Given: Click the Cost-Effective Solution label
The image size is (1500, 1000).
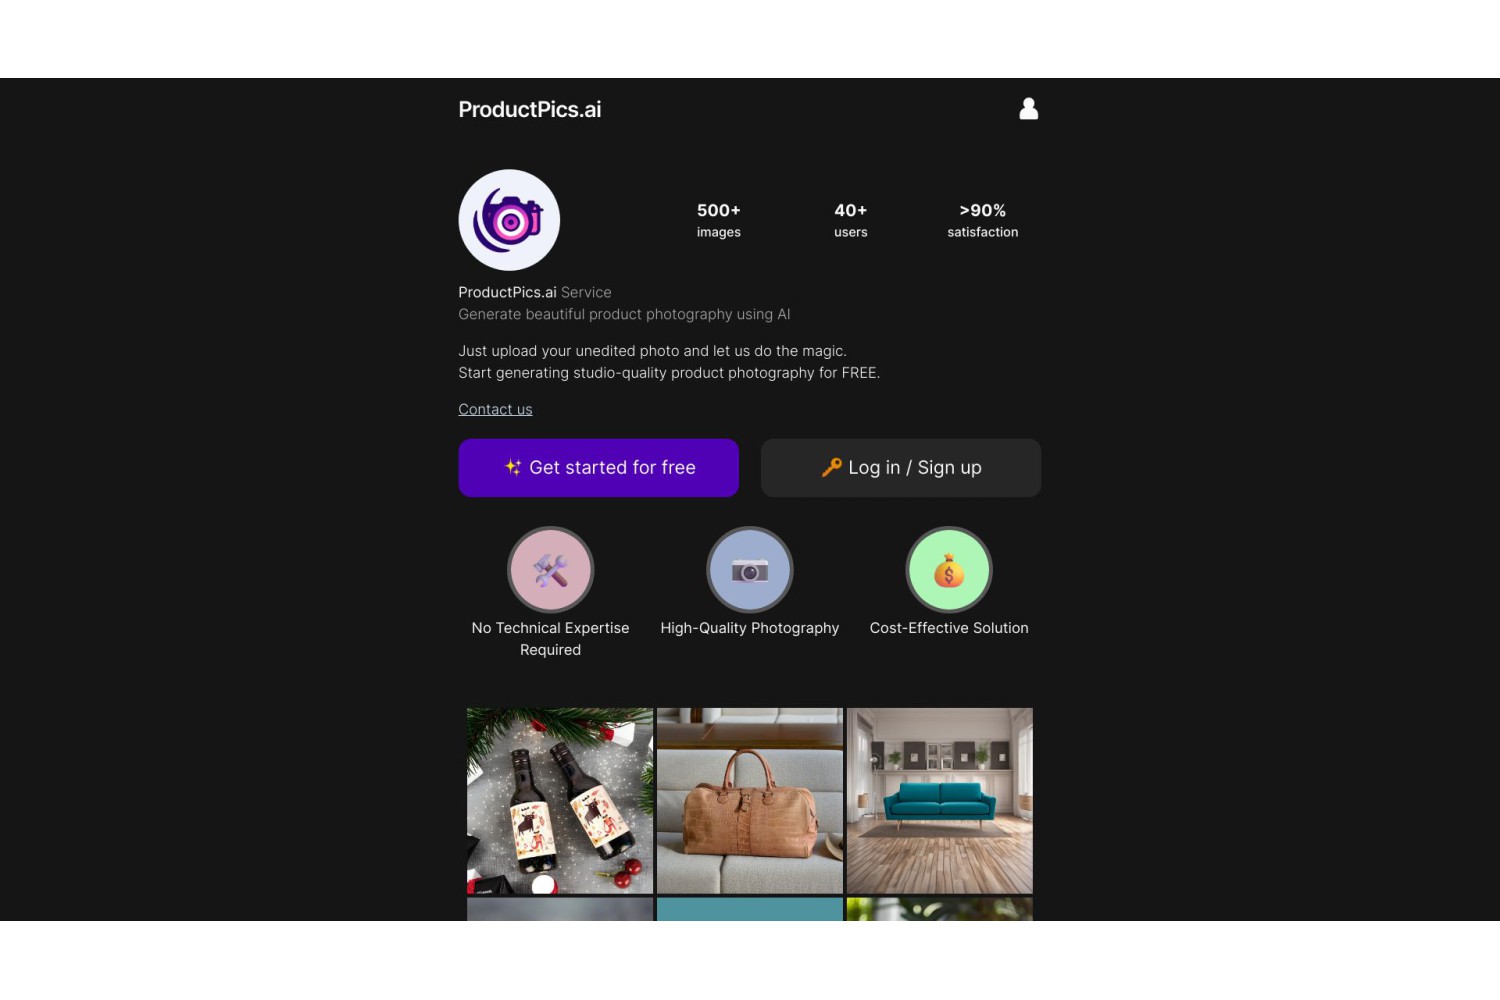Looking at the screenshot, I should tap(949, 628).
